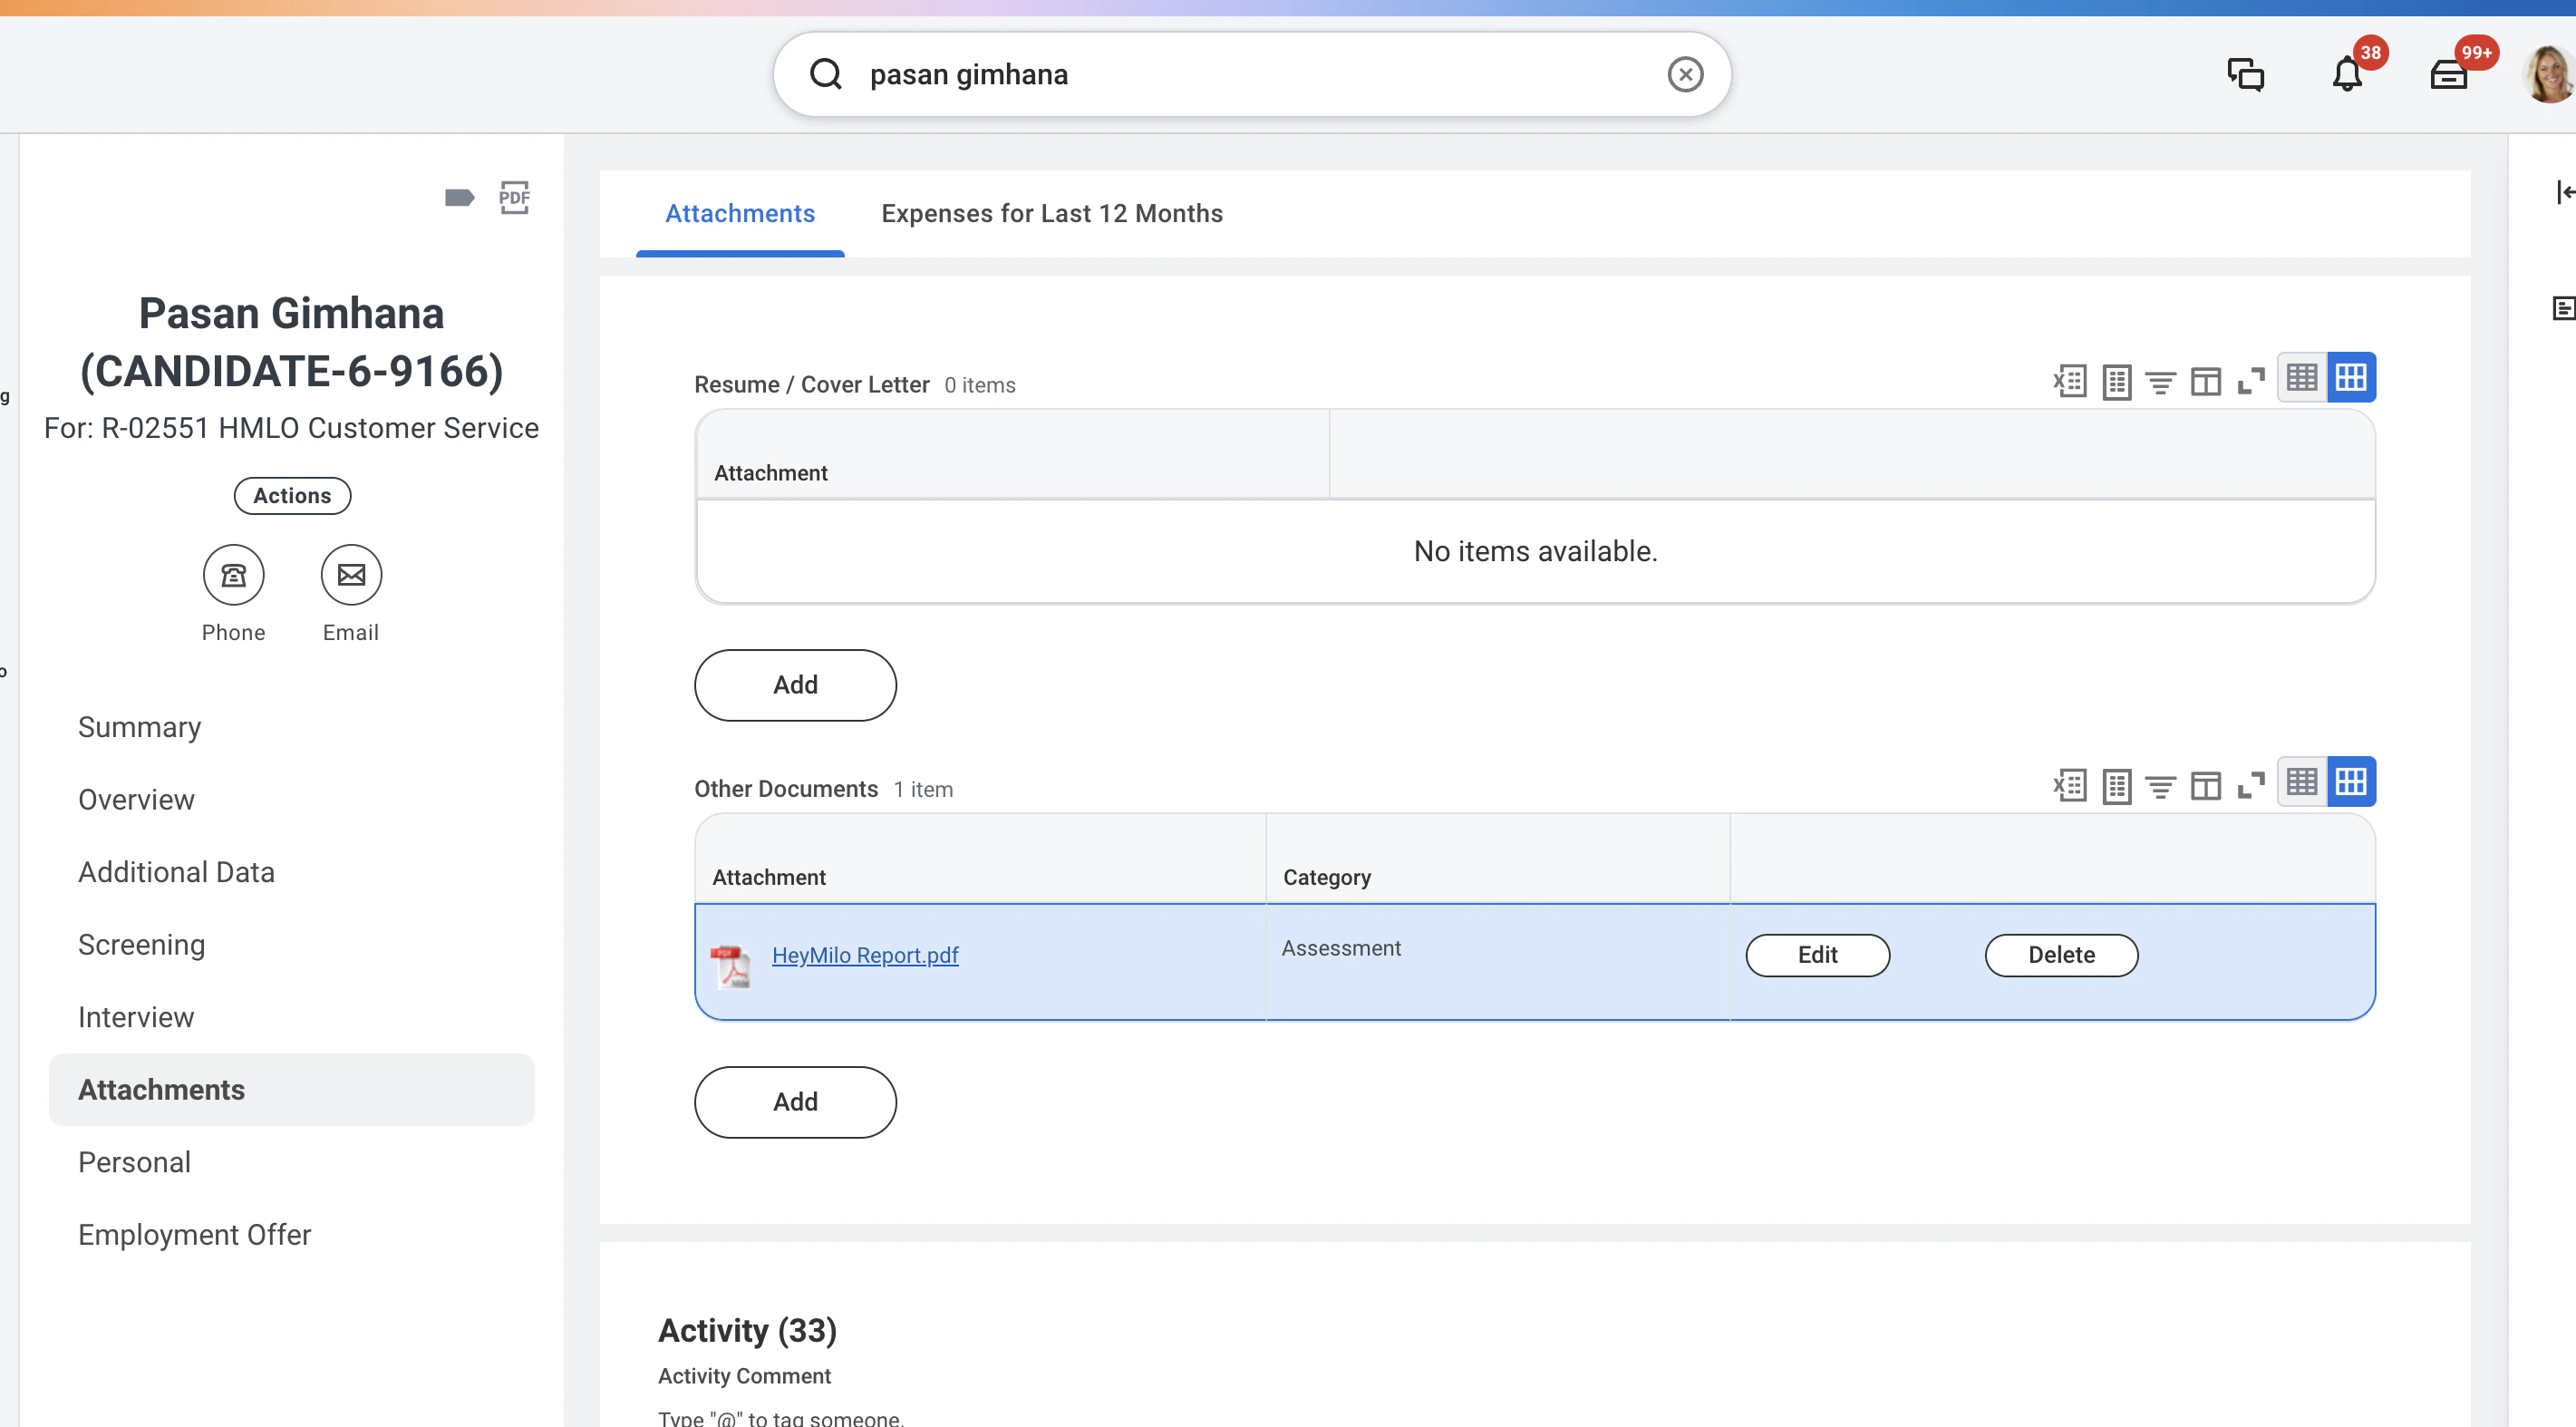Clear the search field text
This screenshot has width=2576, height=1427.
1685,74
